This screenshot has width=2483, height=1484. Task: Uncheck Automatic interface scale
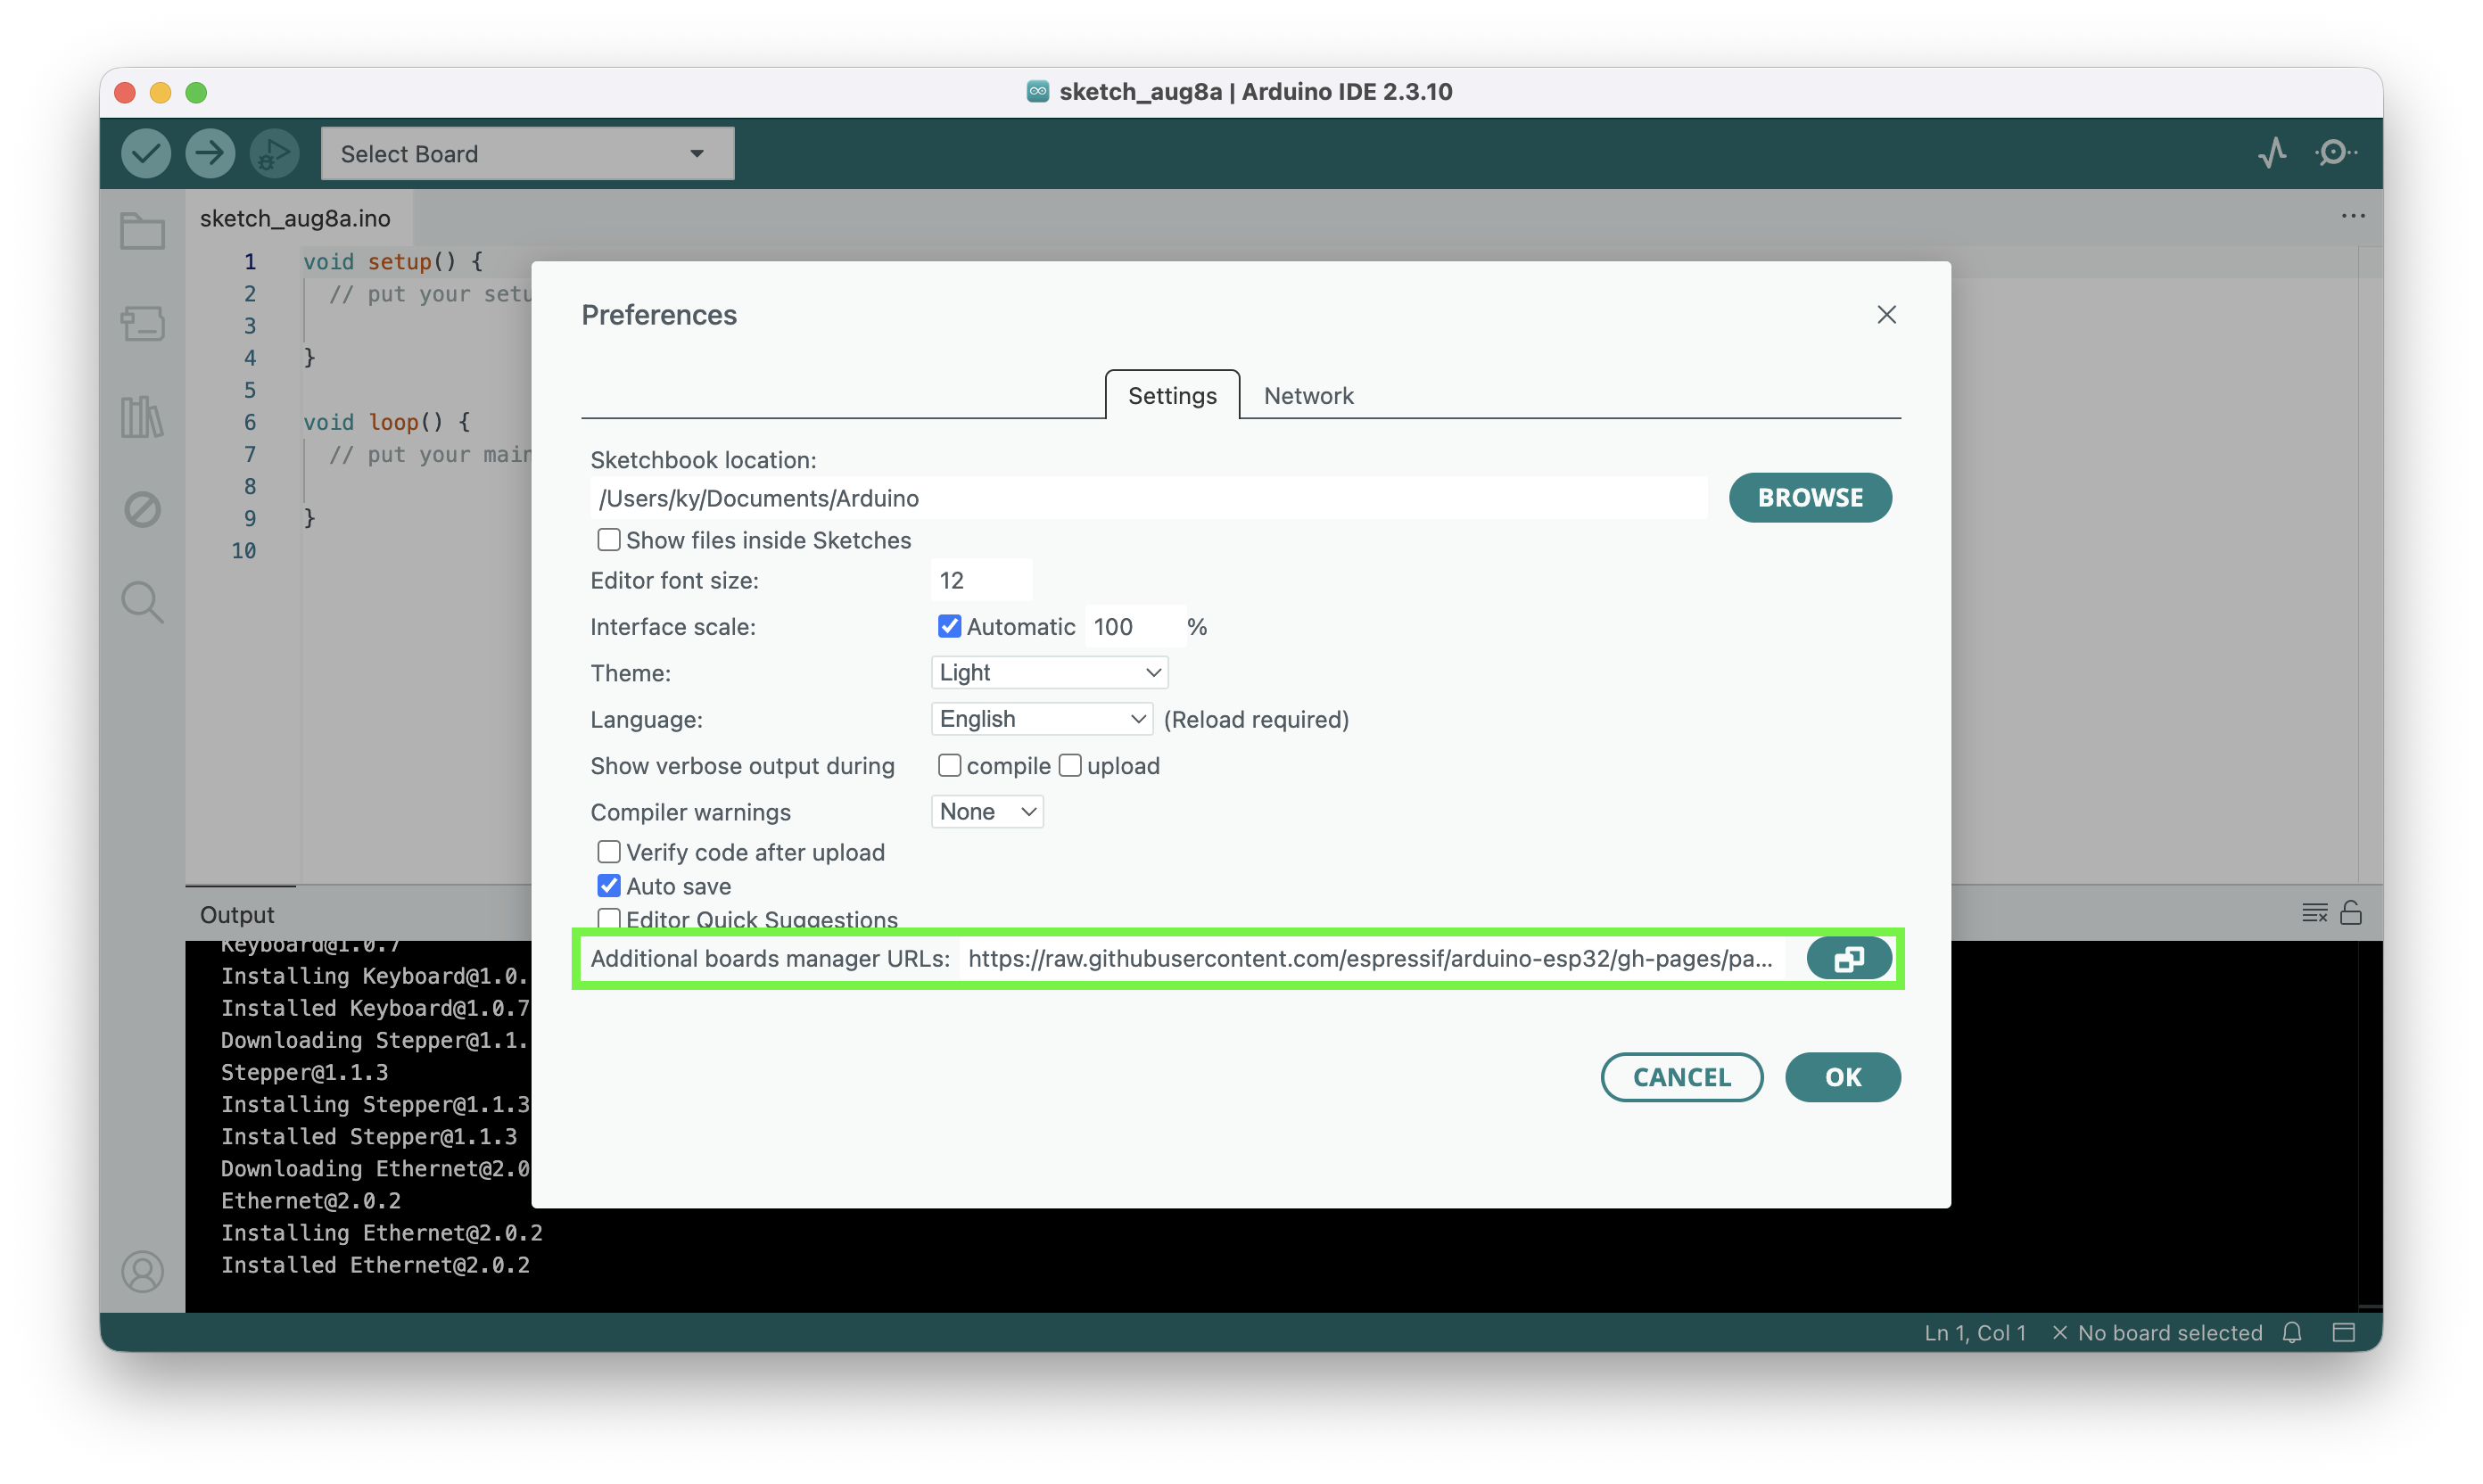coord(949,626)
